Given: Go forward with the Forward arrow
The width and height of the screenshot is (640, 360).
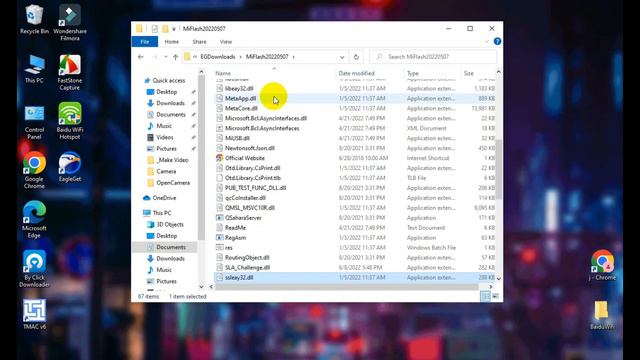Looking at the screenshot, I should 155,57.
